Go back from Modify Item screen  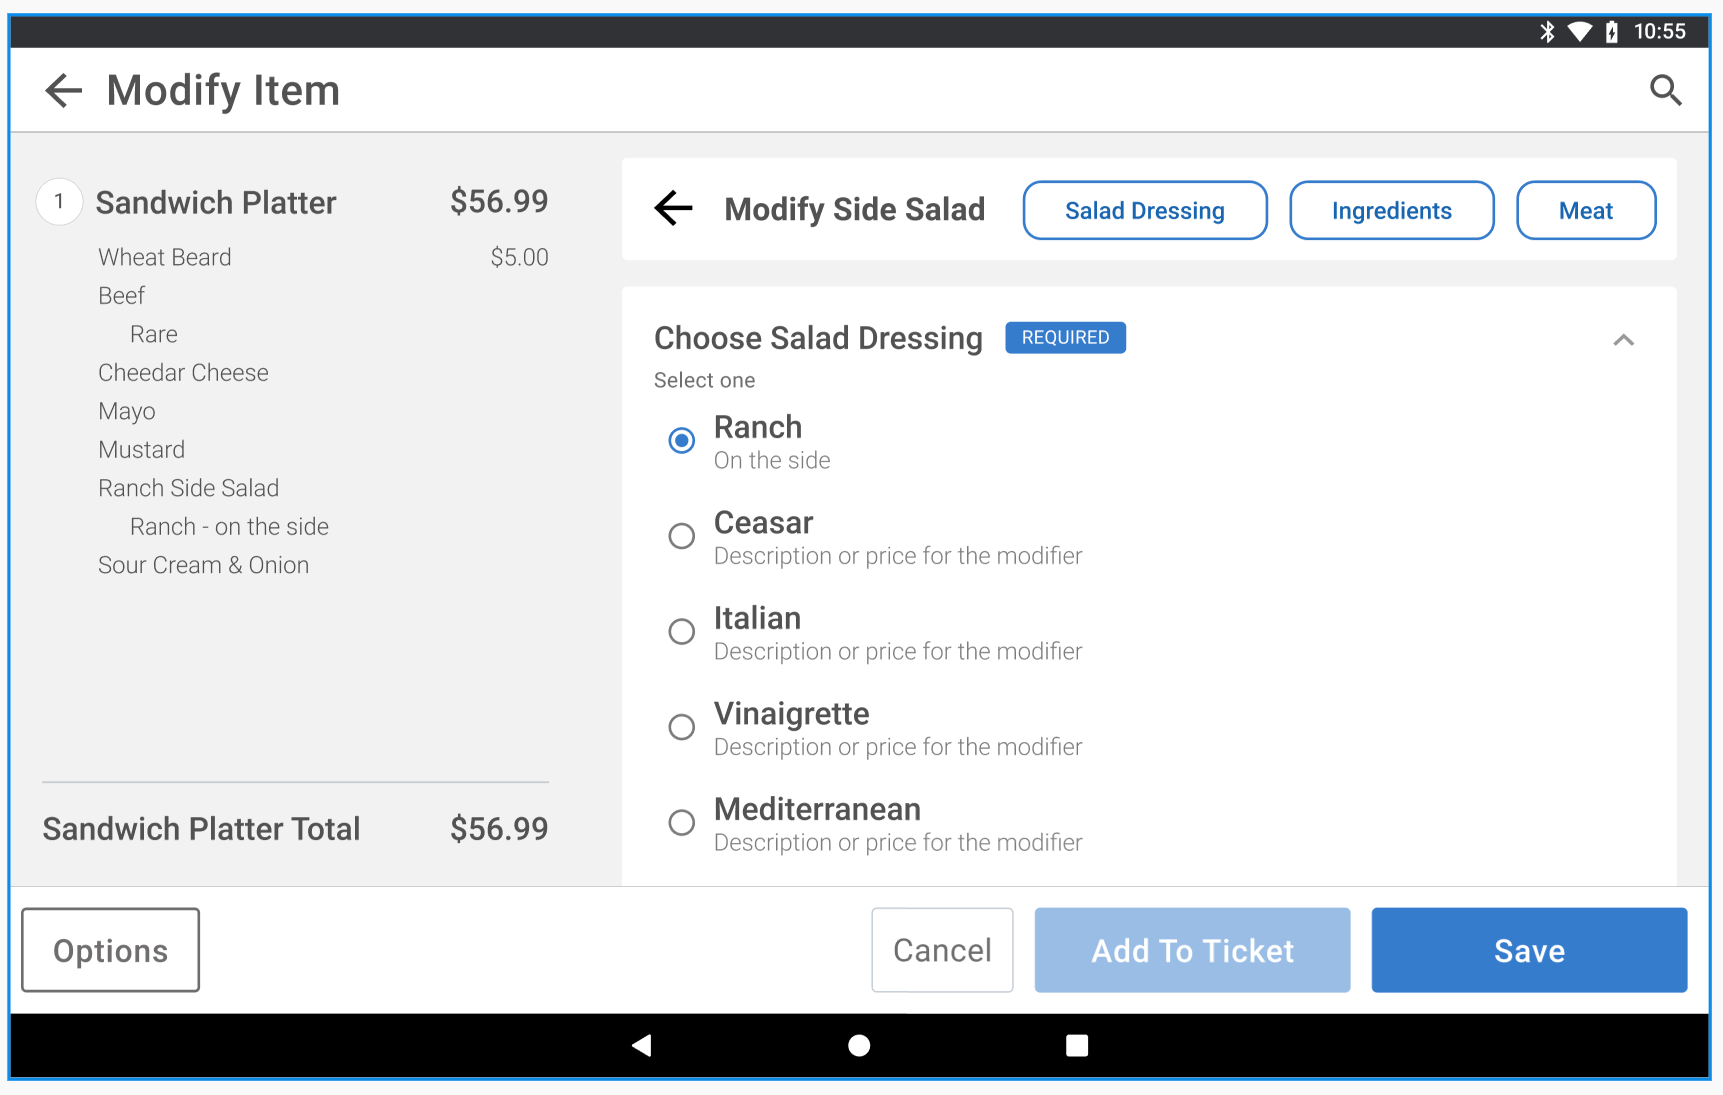(64, 91)
